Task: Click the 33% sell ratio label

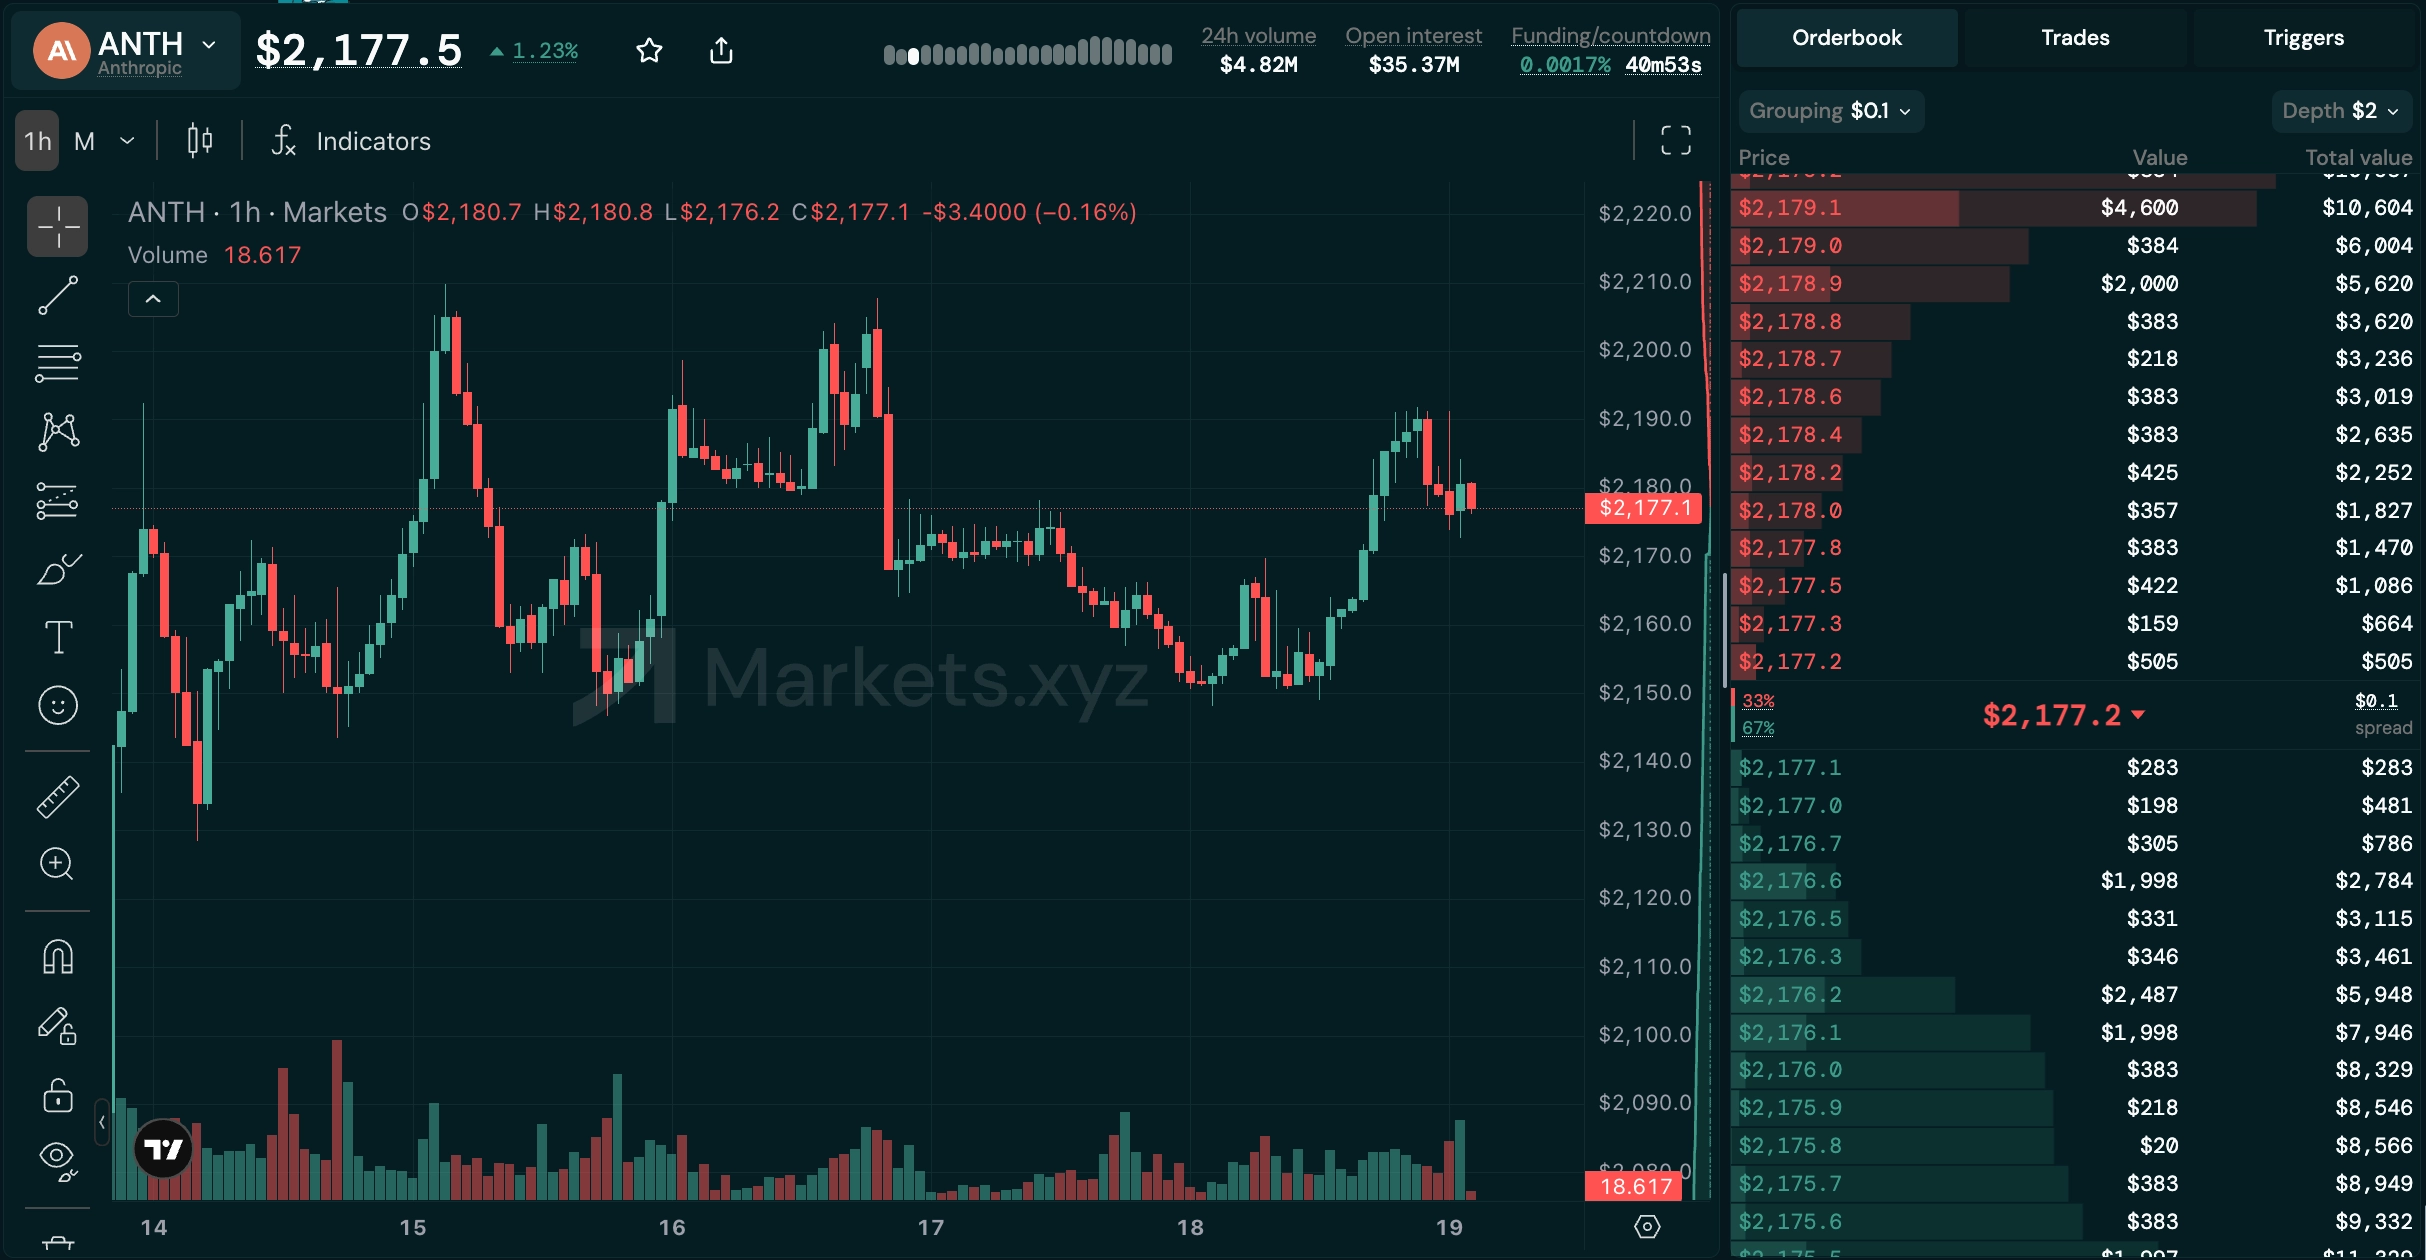Action: tap(1758, 701)
